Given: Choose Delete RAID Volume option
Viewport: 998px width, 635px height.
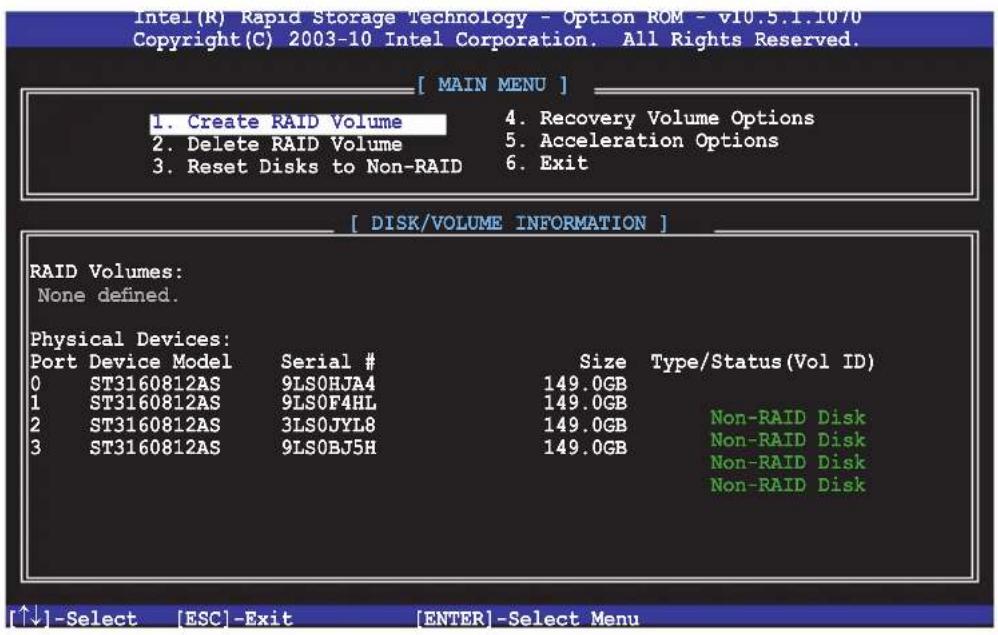Looking at the screenshot, I should (277, 144).
